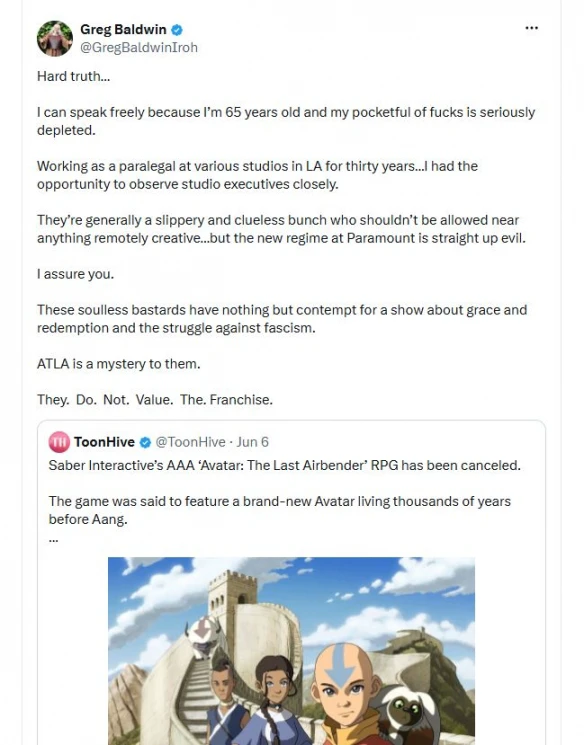
Task: Expand the quoted tweet's truncated ellipsis
Action: pos(53,540)
